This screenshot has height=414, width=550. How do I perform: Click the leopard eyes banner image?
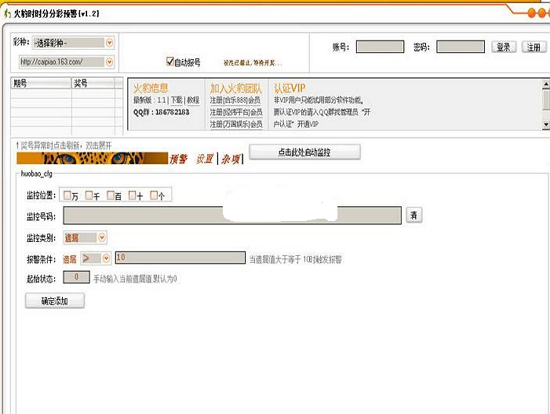pos(92,158)
